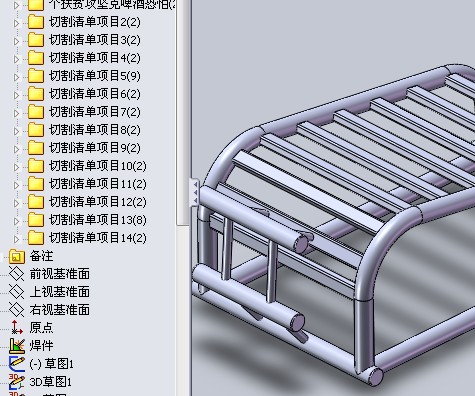Image resolution: width=475 pixels, height=396 pixels.
Task: Select 切割清单项目11(2) text label
Action: [x=98, y=184]
